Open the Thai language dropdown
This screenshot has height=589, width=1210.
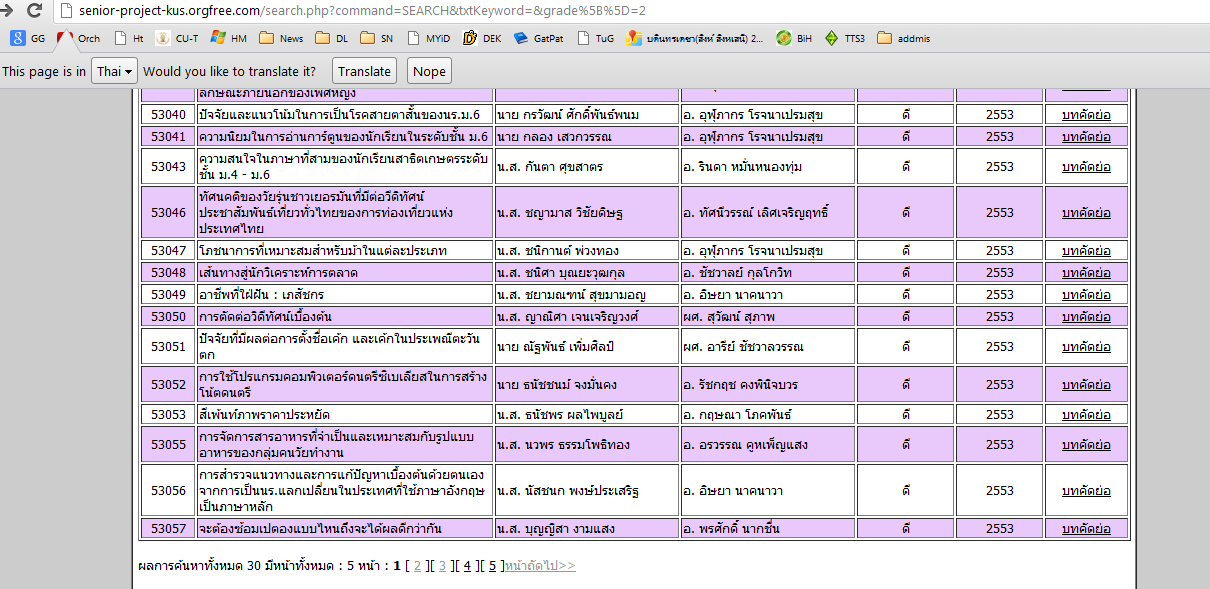coord(114,71)
